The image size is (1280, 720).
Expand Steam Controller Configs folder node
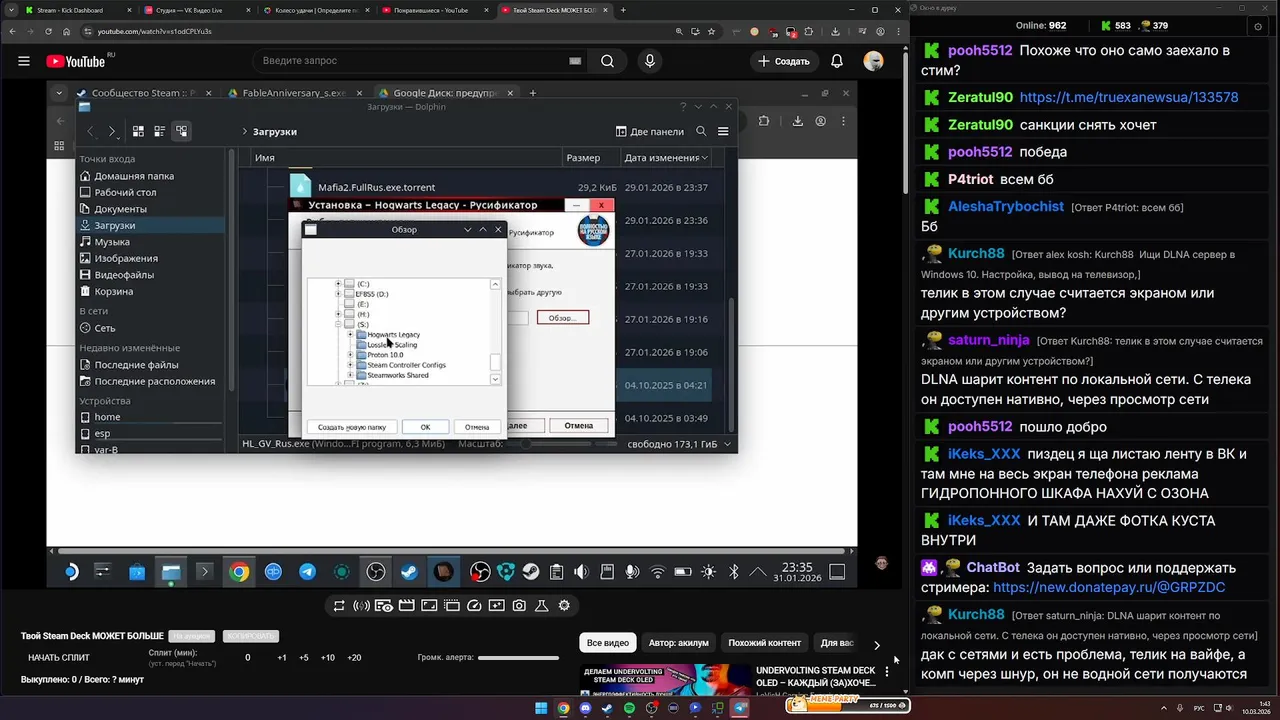(x=350, y=365)
